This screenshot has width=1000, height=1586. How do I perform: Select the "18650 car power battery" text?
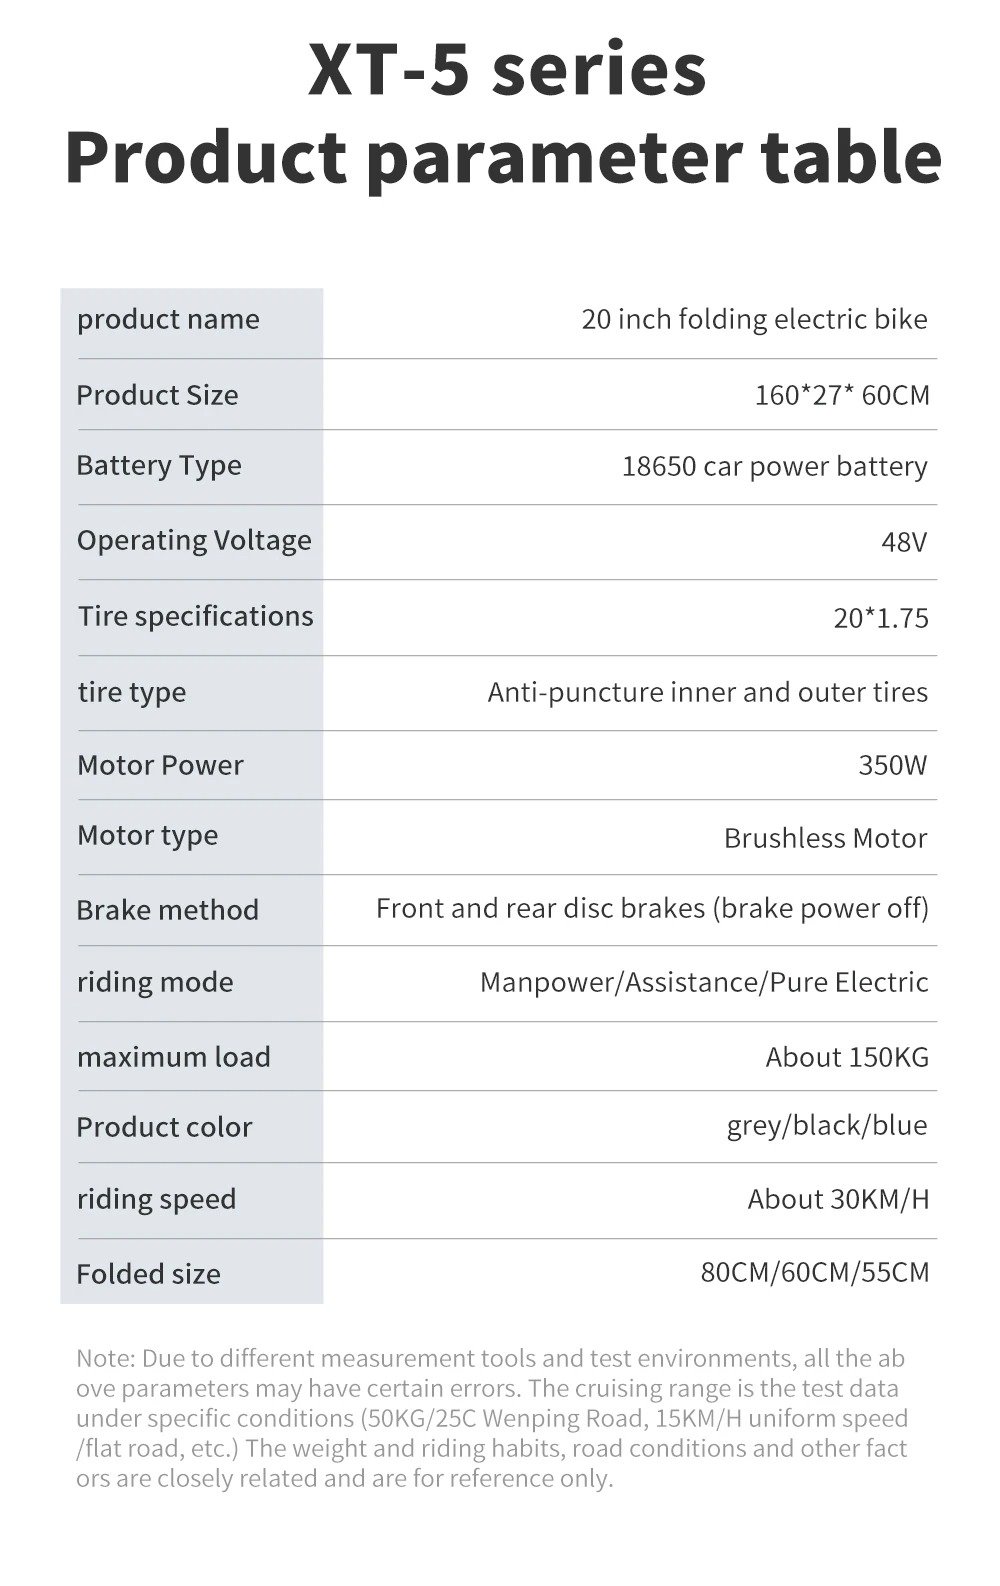[x=774, y=466]
